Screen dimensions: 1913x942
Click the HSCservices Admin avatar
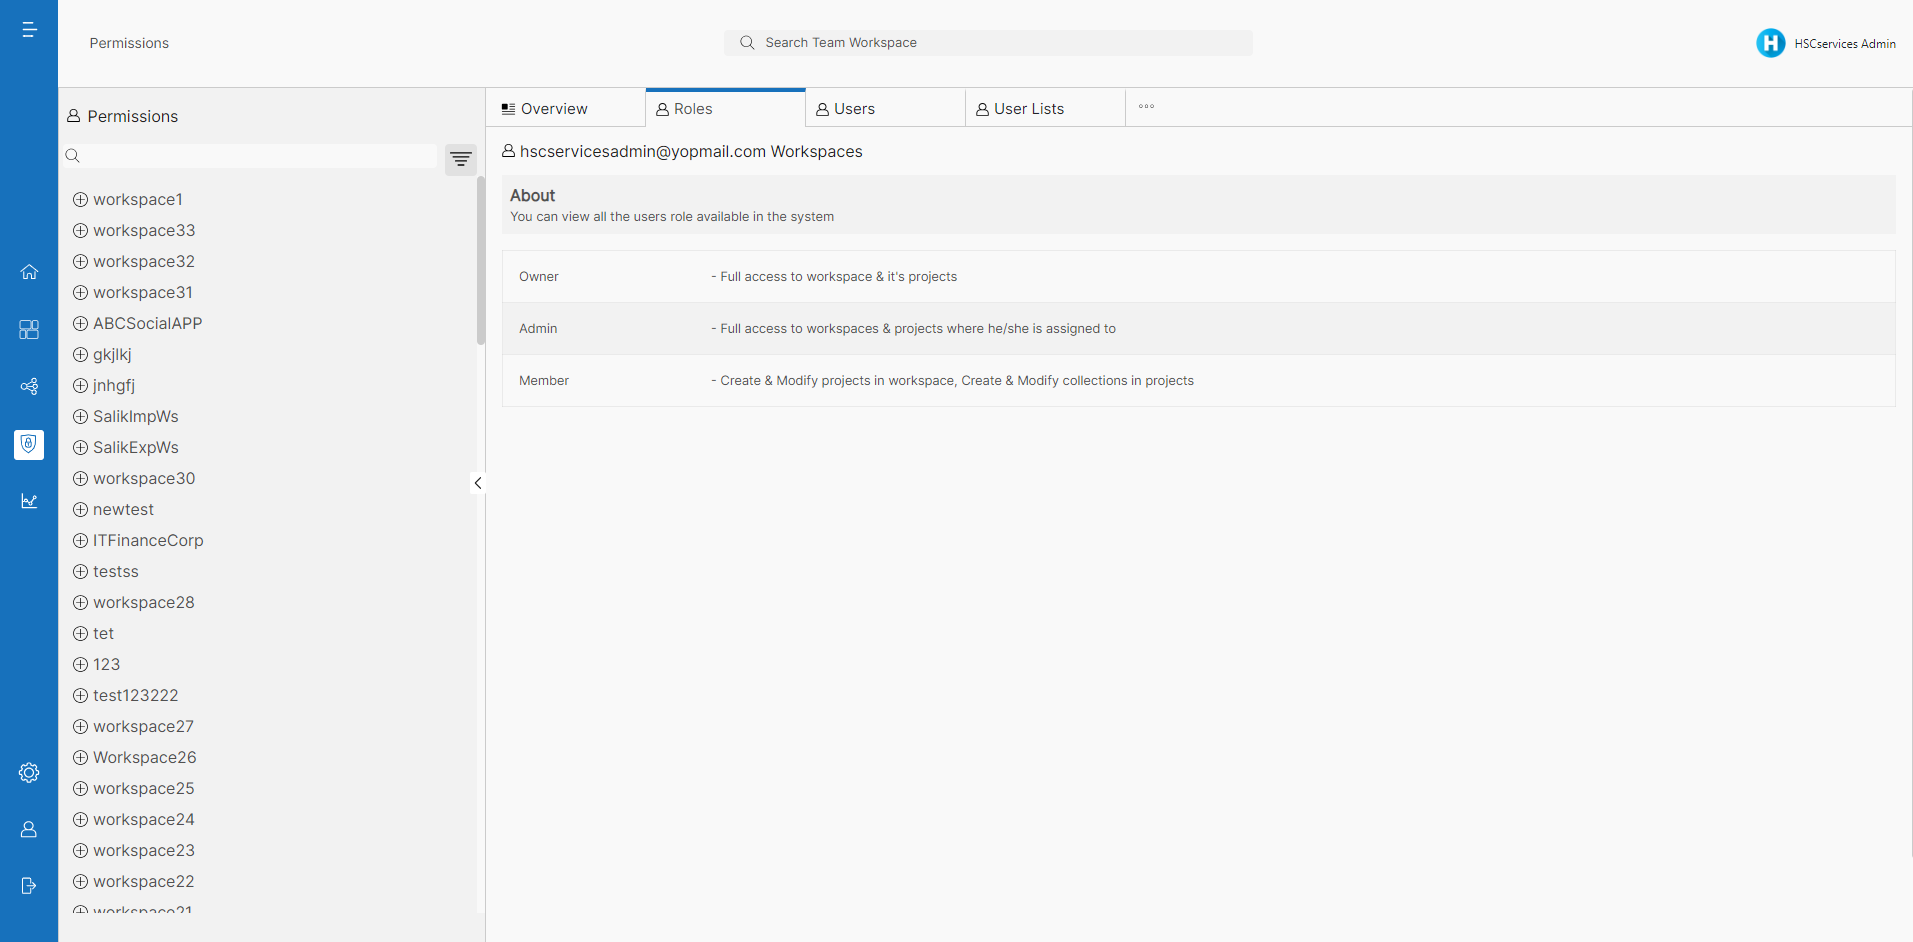1770,42
